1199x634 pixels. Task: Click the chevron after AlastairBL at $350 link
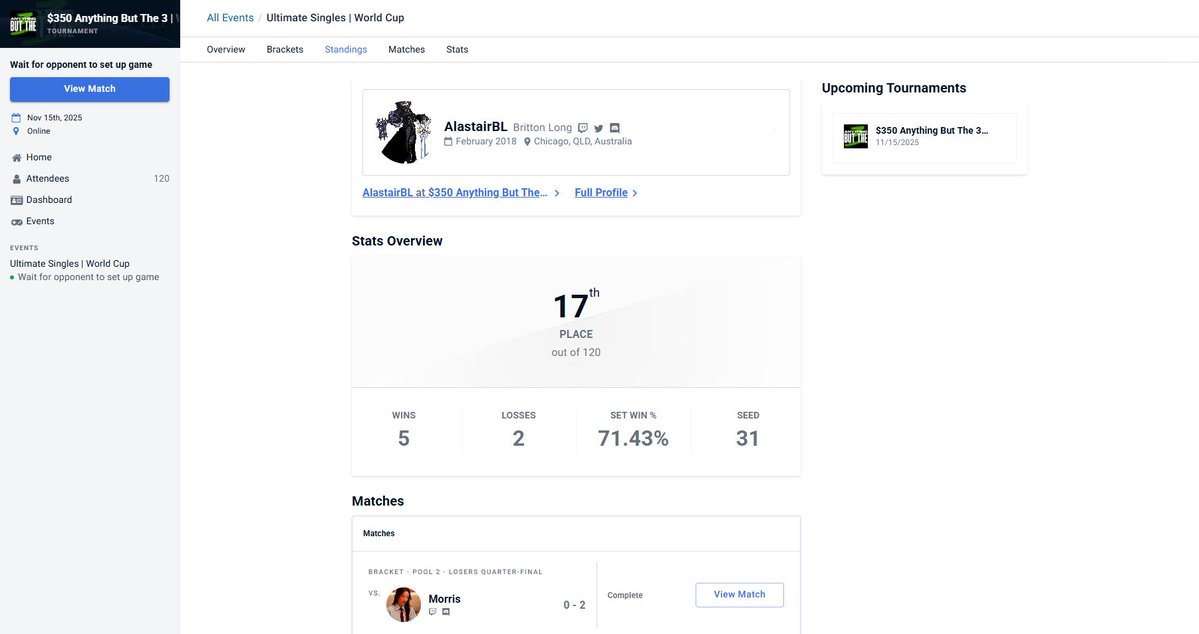(557, 193)
